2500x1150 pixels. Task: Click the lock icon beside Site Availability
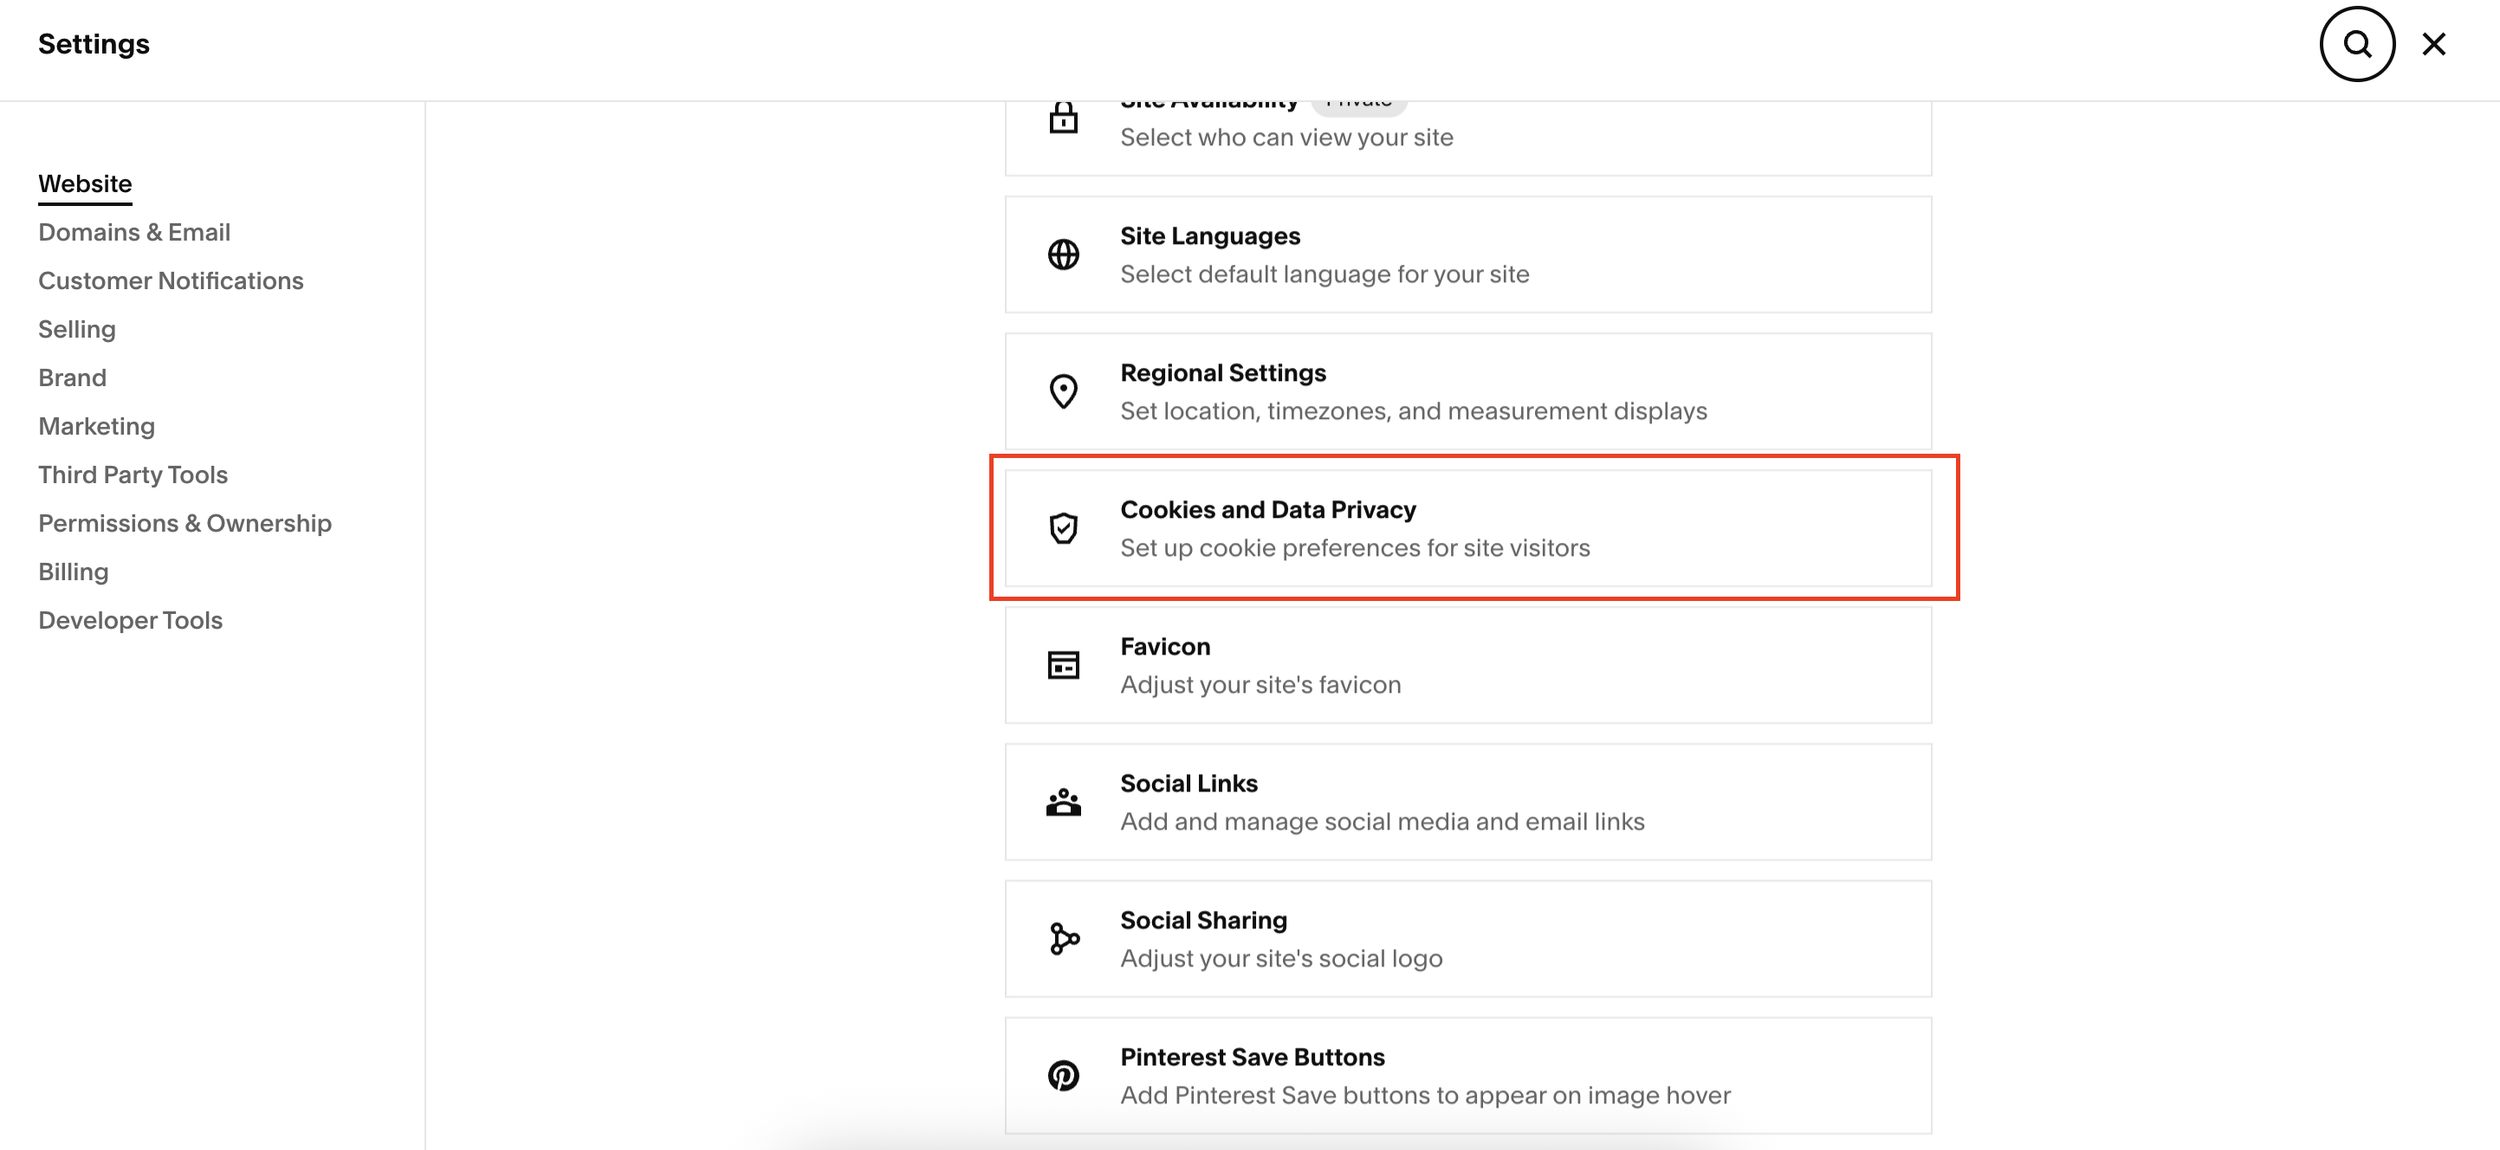pyautogui.click(x=1063, y=118)
